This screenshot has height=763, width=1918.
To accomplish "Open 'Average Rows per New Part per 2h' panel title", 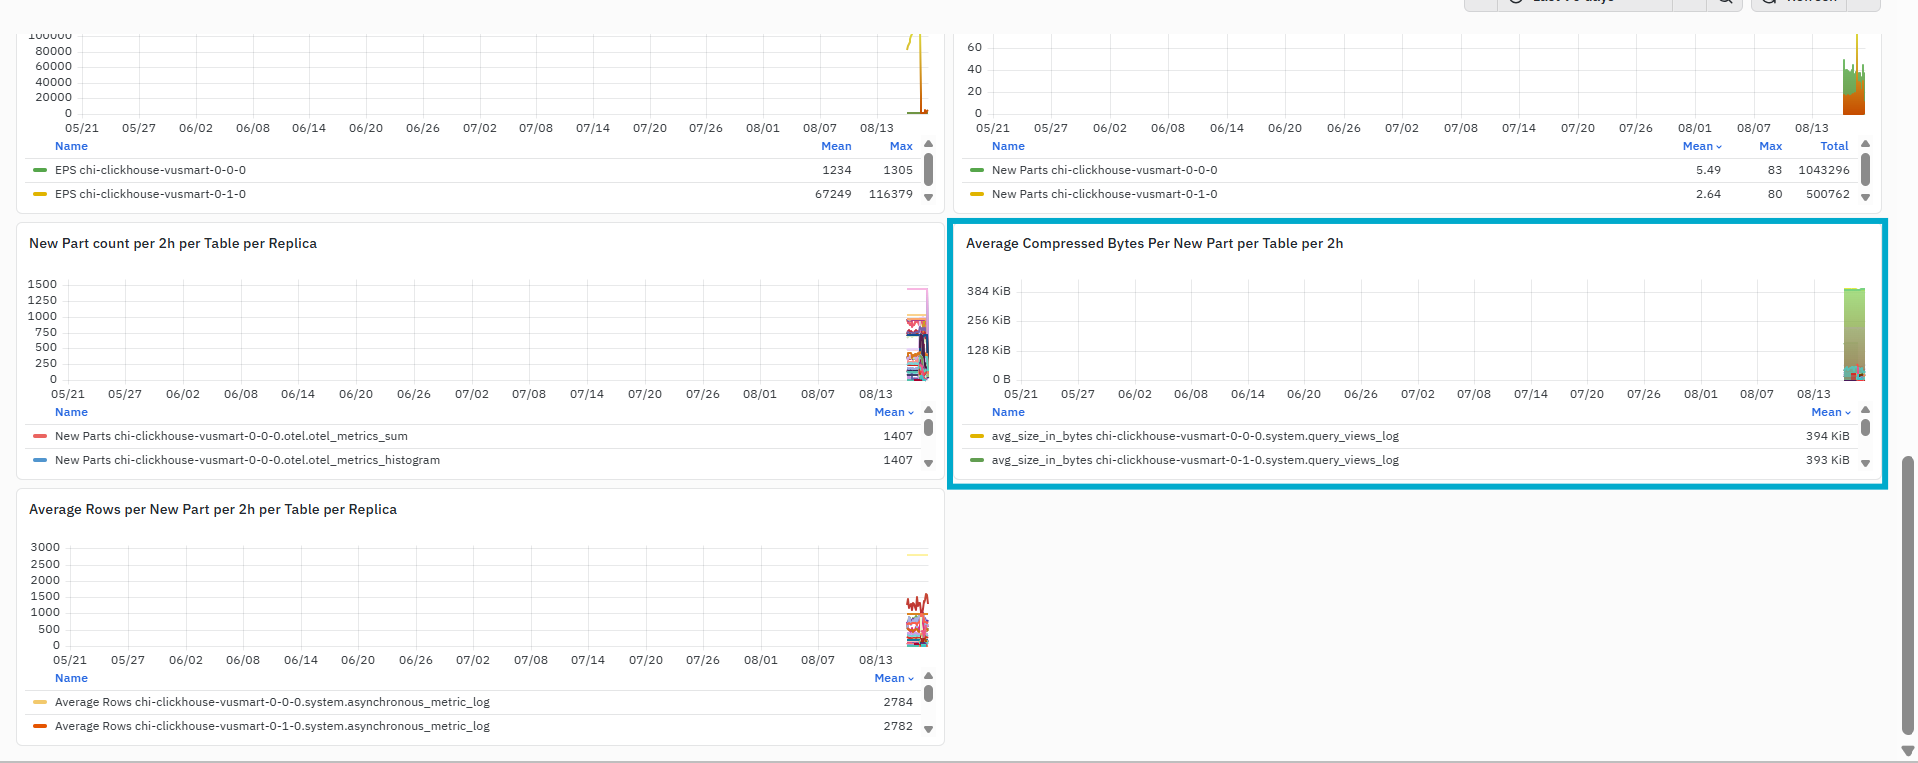I will click(213, 509).
